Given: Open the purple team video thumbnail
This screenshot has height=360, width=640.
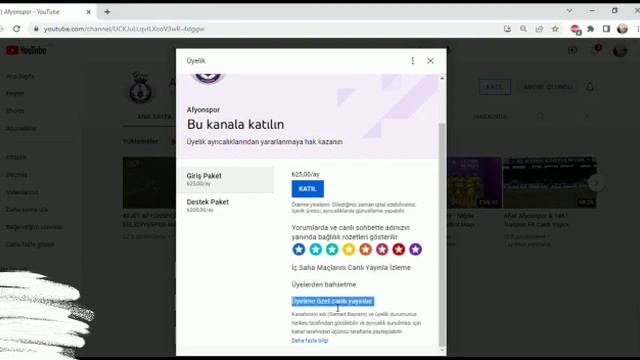Looking at the screenshot, I should click(474, 183).
